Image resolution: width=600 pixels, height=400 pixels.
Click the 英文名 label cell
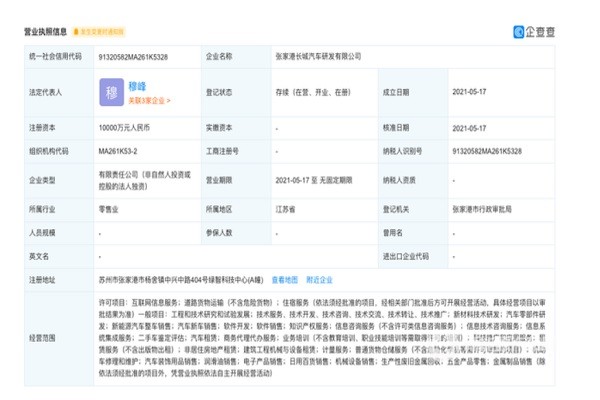tap(59, 256)
